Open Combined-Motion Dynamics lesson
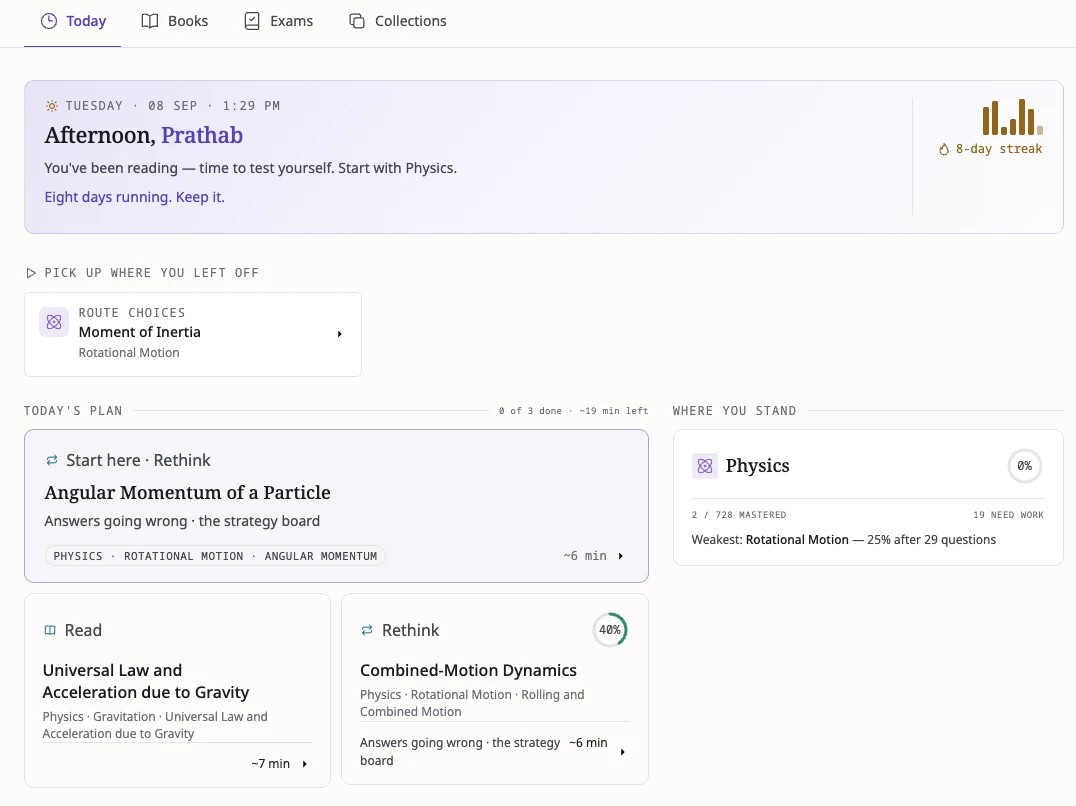The image size is (1076, 806). coord(495,689)
